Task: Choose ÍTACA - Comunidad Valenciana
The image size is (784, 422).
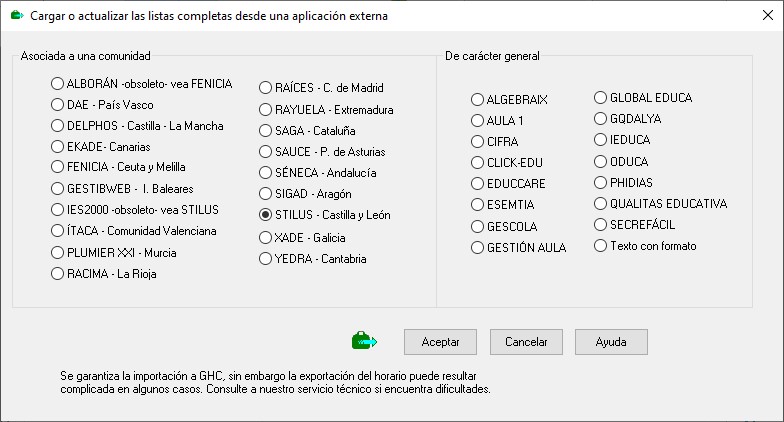Action: click(134, 230)
